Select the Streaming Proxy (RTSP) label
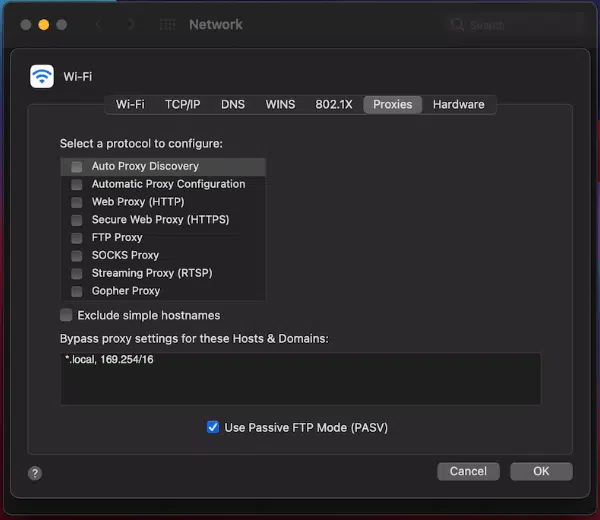The image size is (600, 520). 152,273
